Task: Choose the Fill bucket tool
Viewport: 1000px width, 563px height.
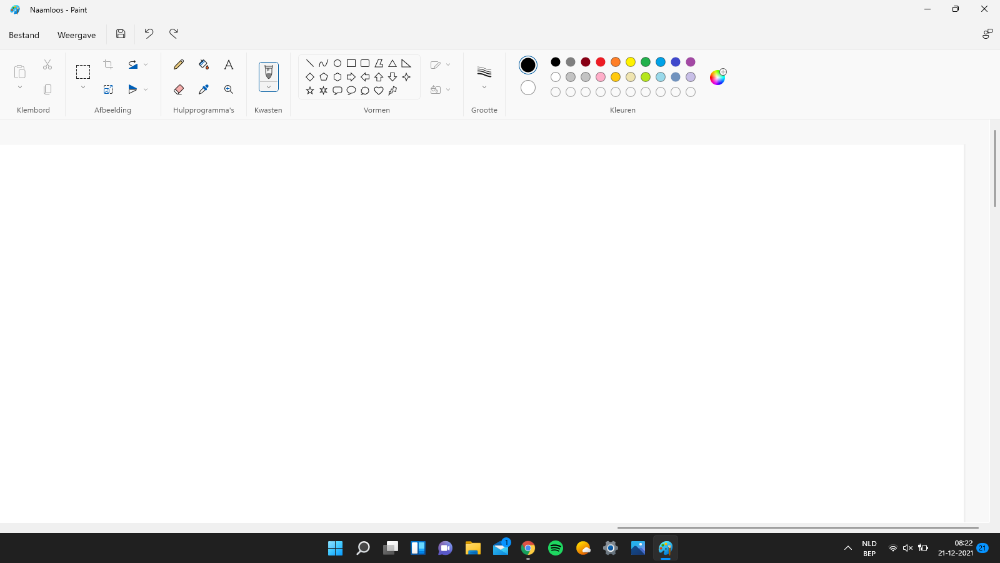Action: coord(204,64)
